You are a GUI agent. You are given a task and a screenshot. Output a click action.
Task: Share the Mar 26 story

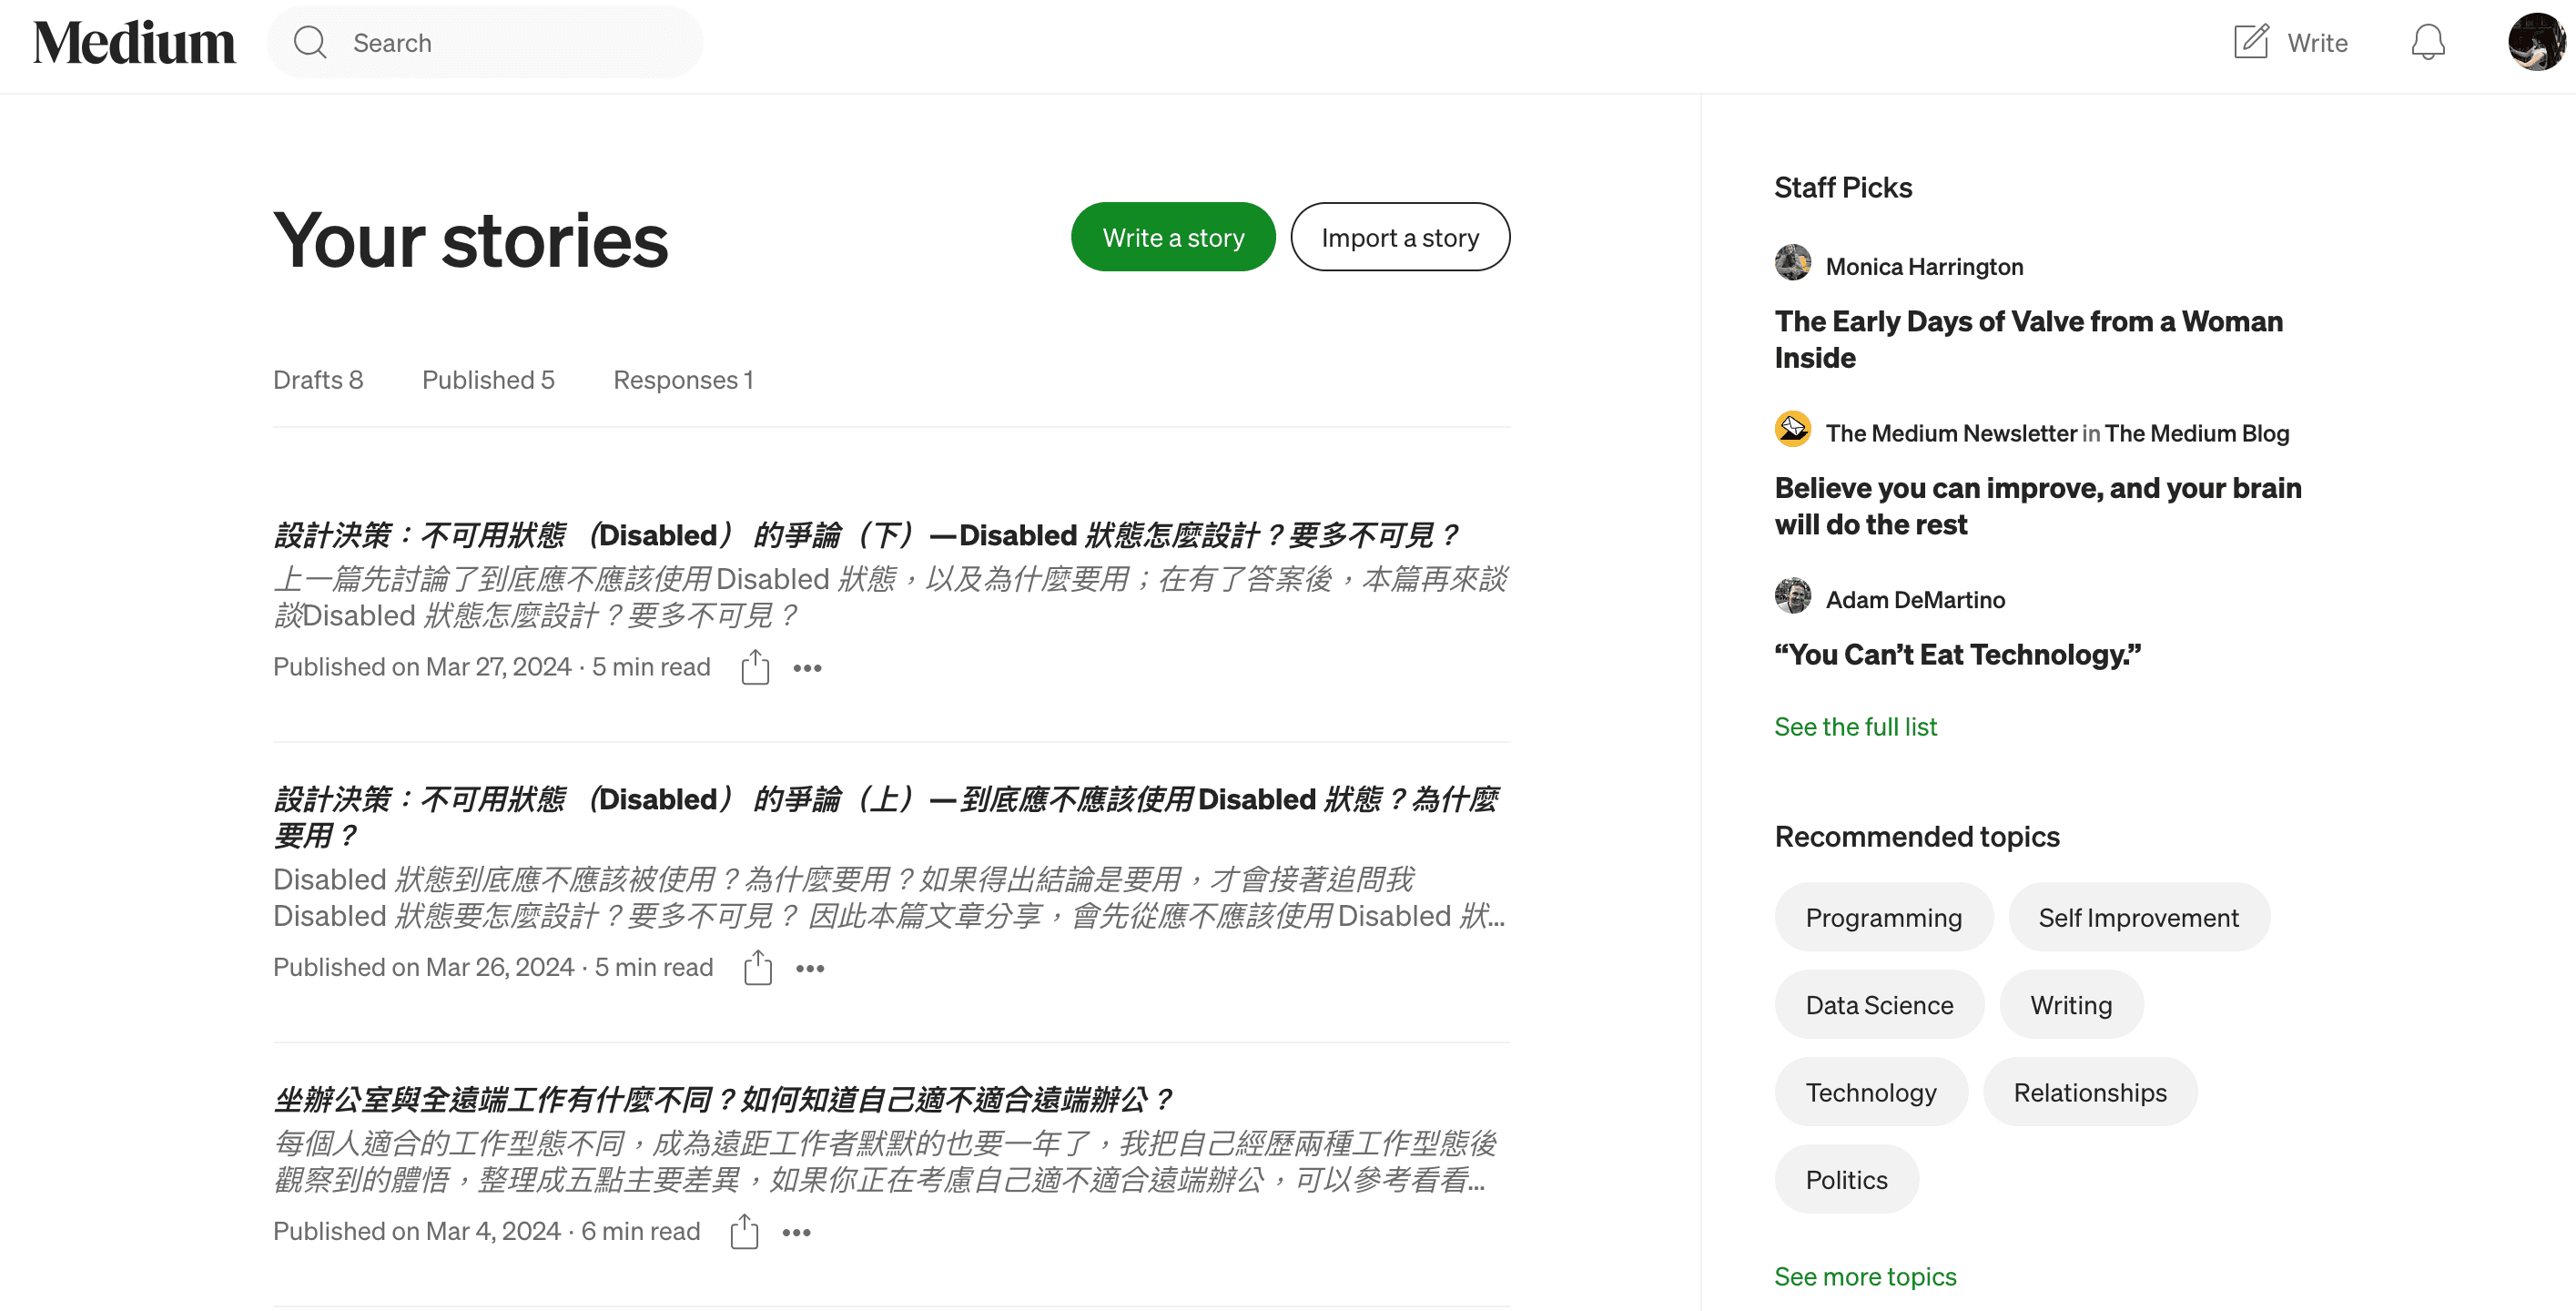[758, 967]
